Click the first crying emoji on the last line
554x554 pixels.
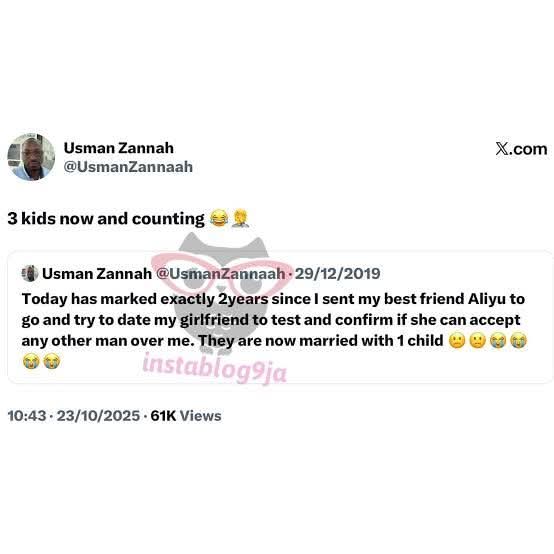click(x=31, y=361)
